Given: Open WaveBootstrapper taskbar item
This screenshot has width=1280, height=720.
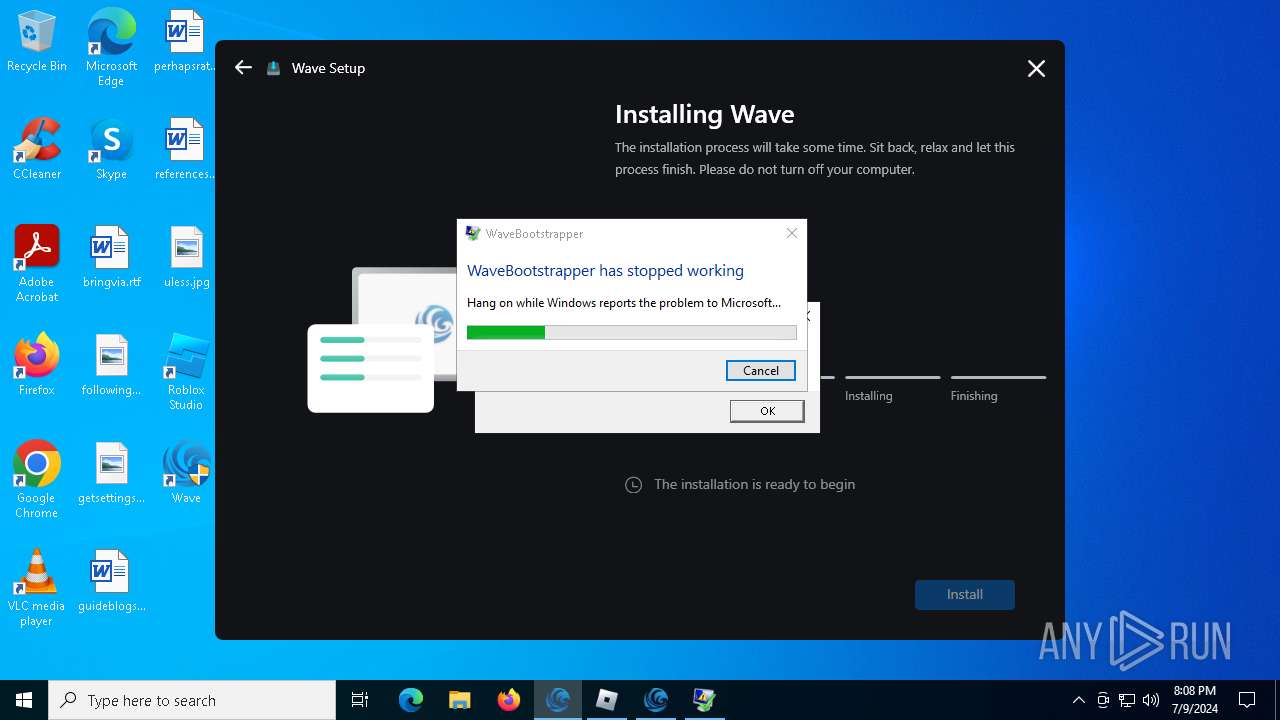Looking at the screenshot, I should (705, 700).
